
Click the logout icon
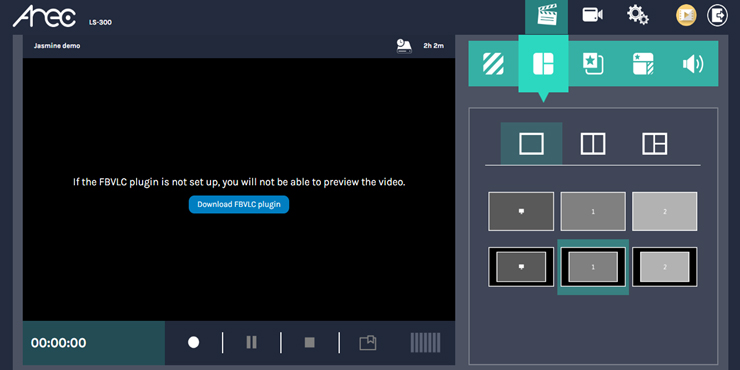tap(717, 16)
